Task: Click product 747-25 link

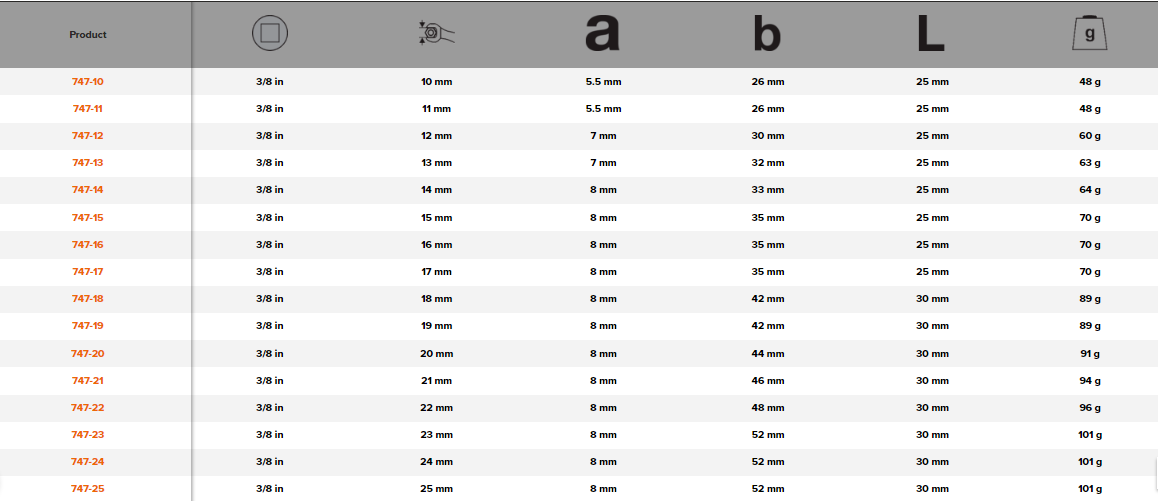Action: [88, 489]
